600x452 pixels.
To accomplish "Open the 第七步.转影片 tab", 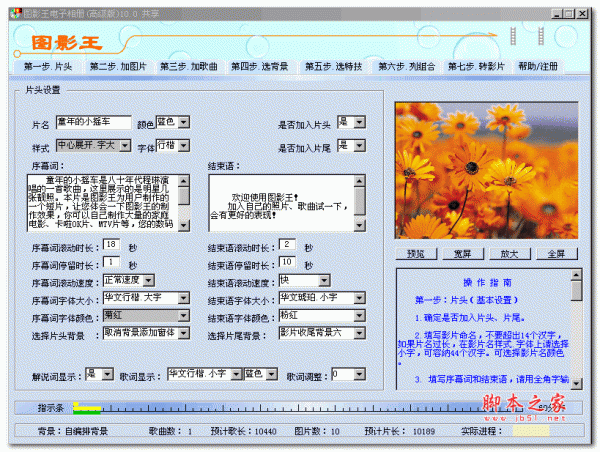I will pos(476,67).
